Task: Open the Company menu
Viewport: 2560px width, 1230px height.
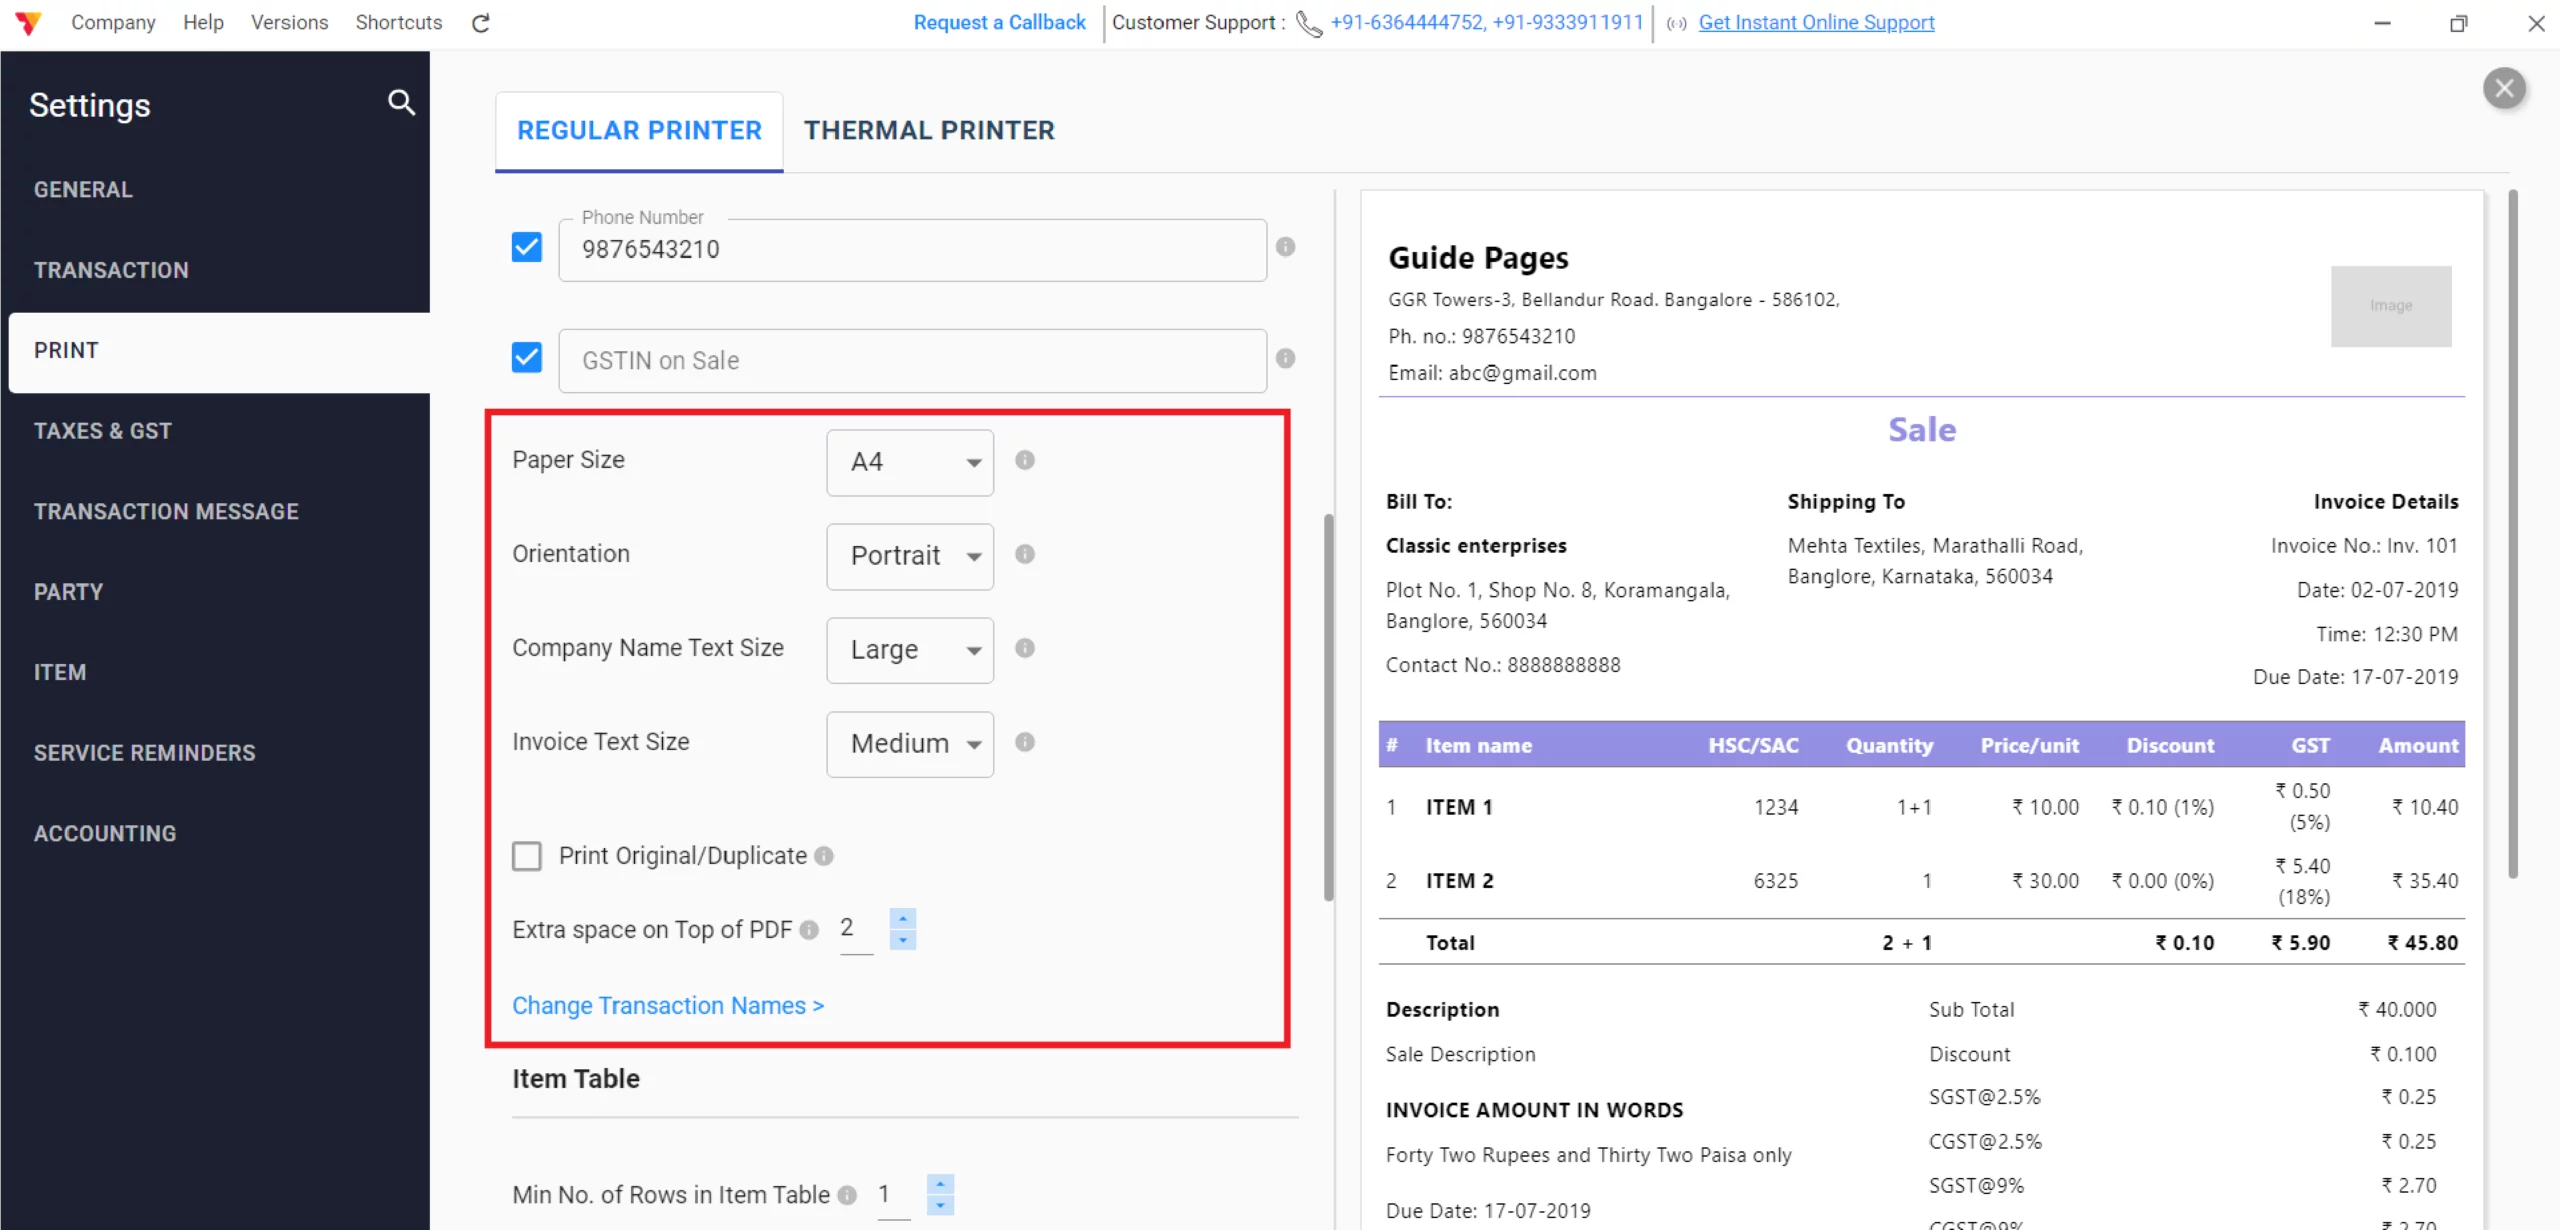Action: pyautogui.click(x=113, y=22)
